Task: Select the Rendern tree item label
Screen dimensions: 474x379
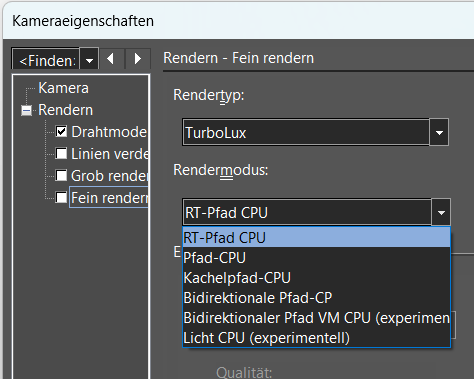Action: coord(65,110)
